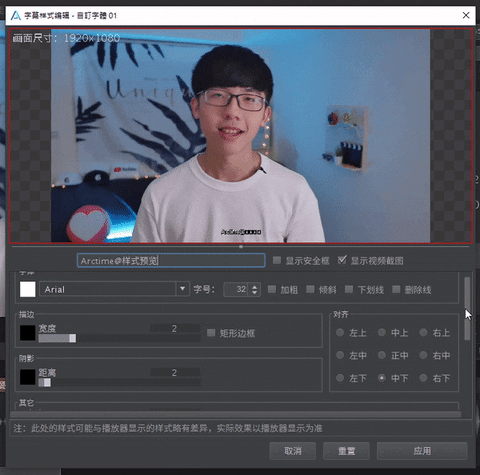The width and height of the screenshot is (480, 475).
Task: Increase font size with up arrow
Action: (x=255, y=286)
